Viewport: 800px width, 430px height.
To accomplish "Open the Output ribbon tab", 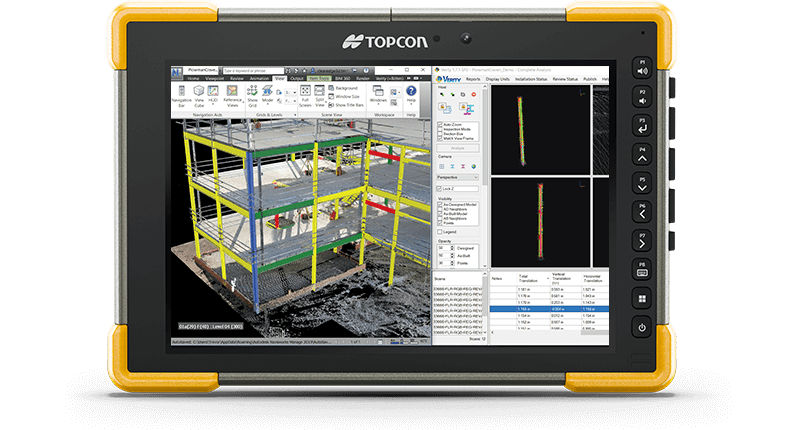I will (x=296, y=79).
